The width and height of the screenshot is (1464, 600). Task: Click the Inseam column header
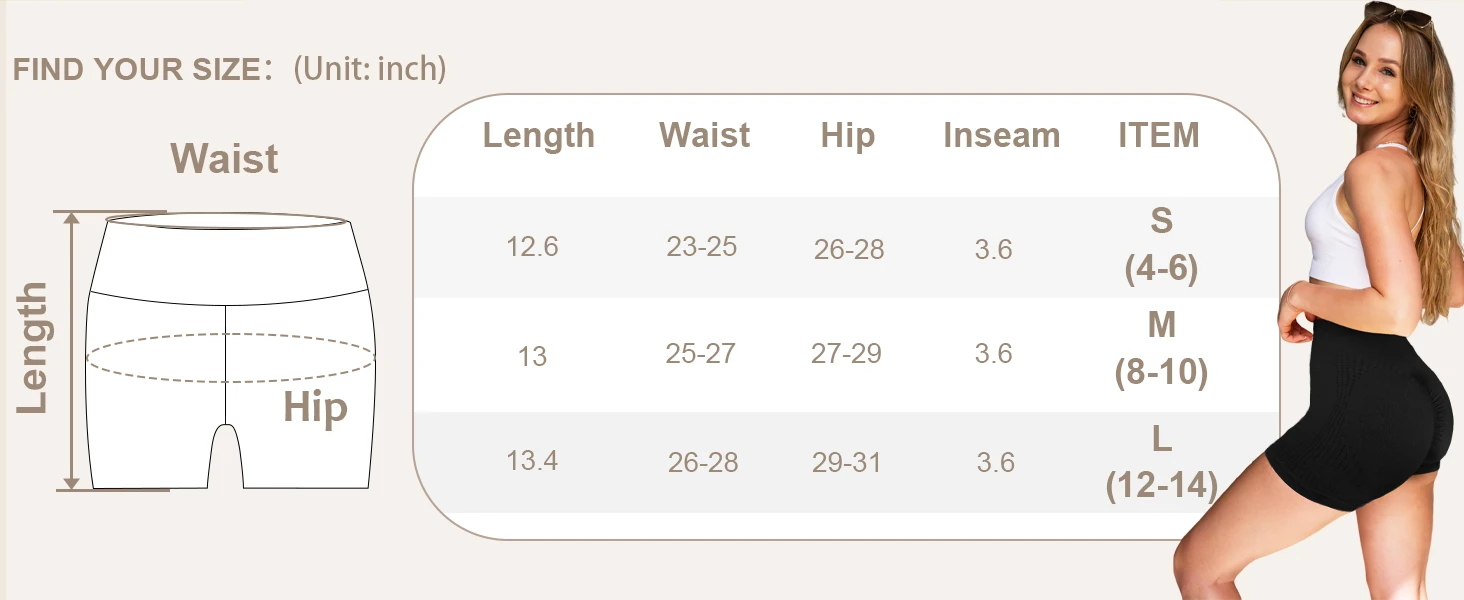click(x=1001, y=135)
